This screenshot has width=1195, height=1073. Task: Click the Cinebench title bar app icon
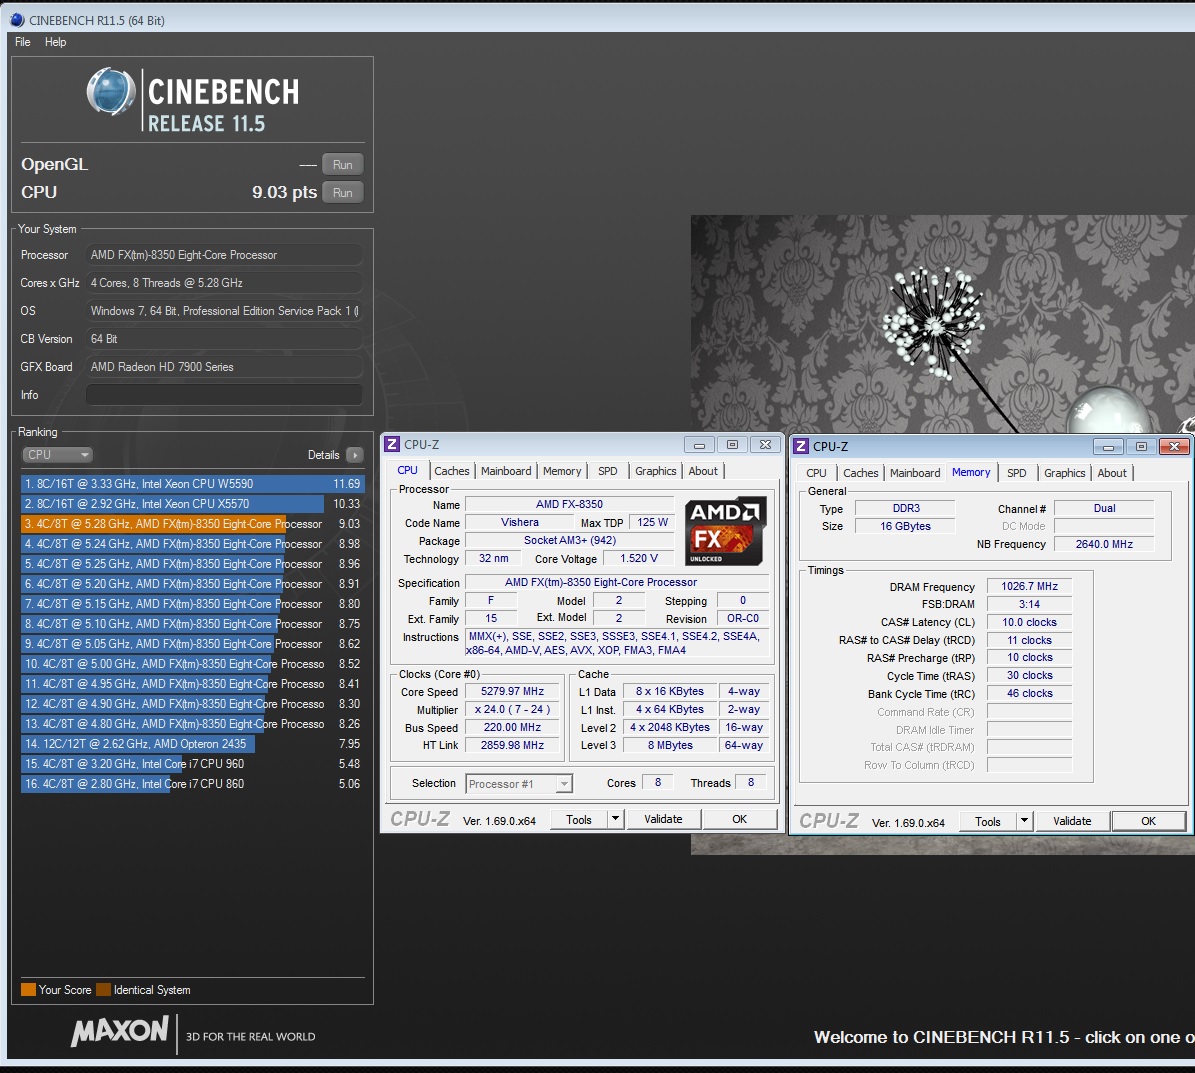click(x=17, y=20)
